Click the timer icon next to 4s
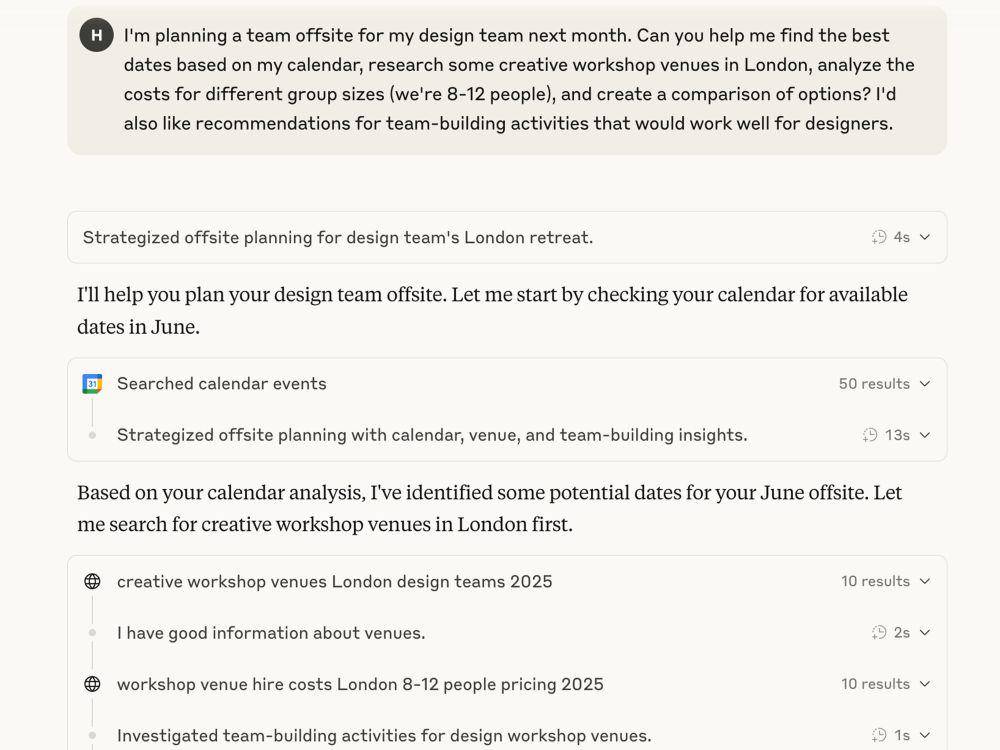Viewport: 1000px width, 750px height. coord(879,237)
